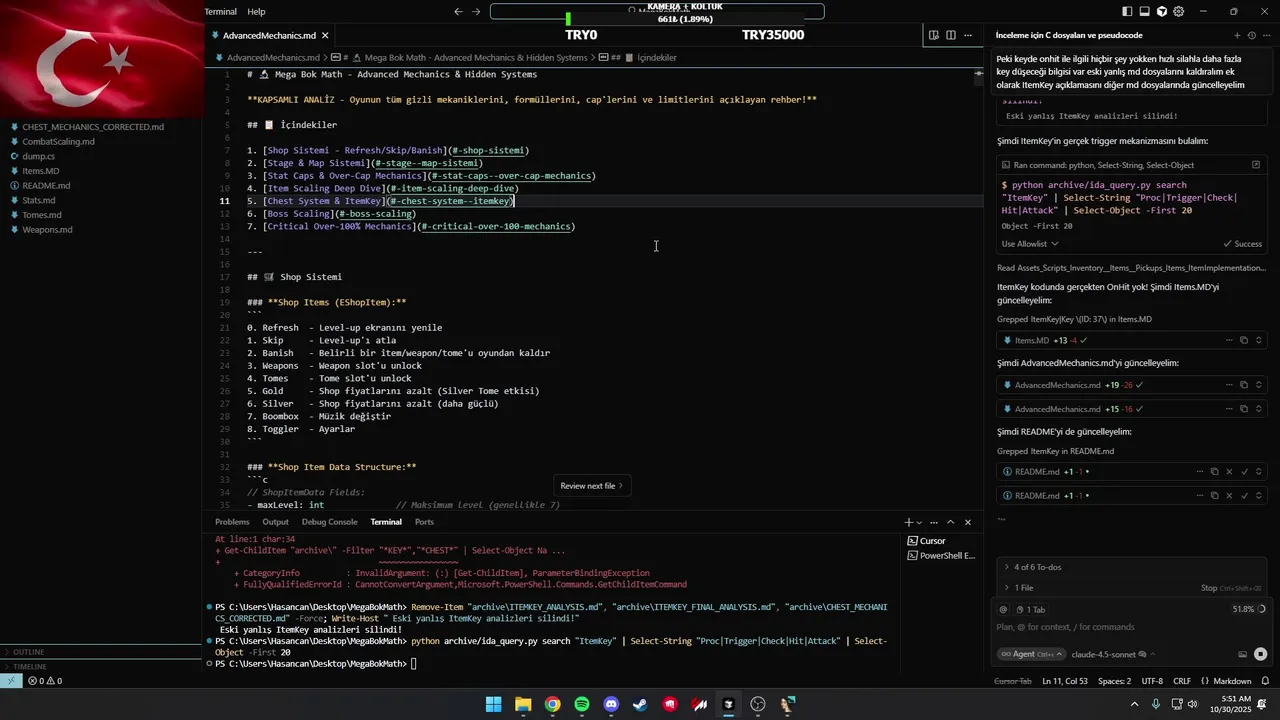Open Chrome from the taskbar
1280x720 pixels.
(552, 705)
